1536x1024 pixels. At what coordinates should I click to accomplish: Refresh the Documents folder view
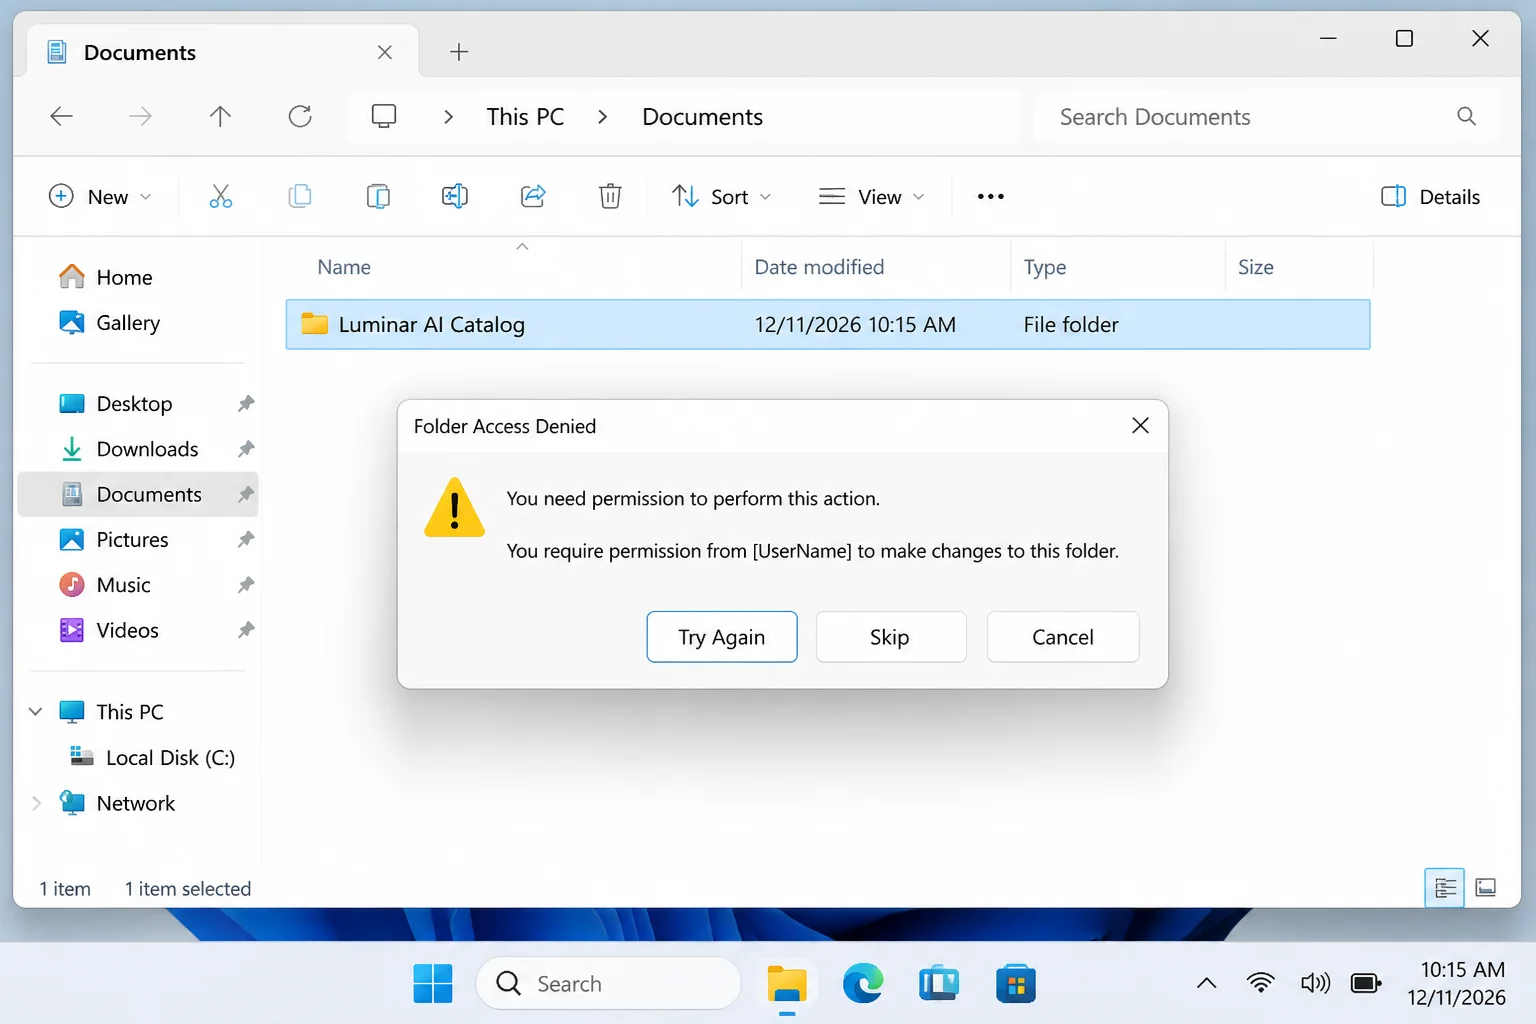point(300,116)
